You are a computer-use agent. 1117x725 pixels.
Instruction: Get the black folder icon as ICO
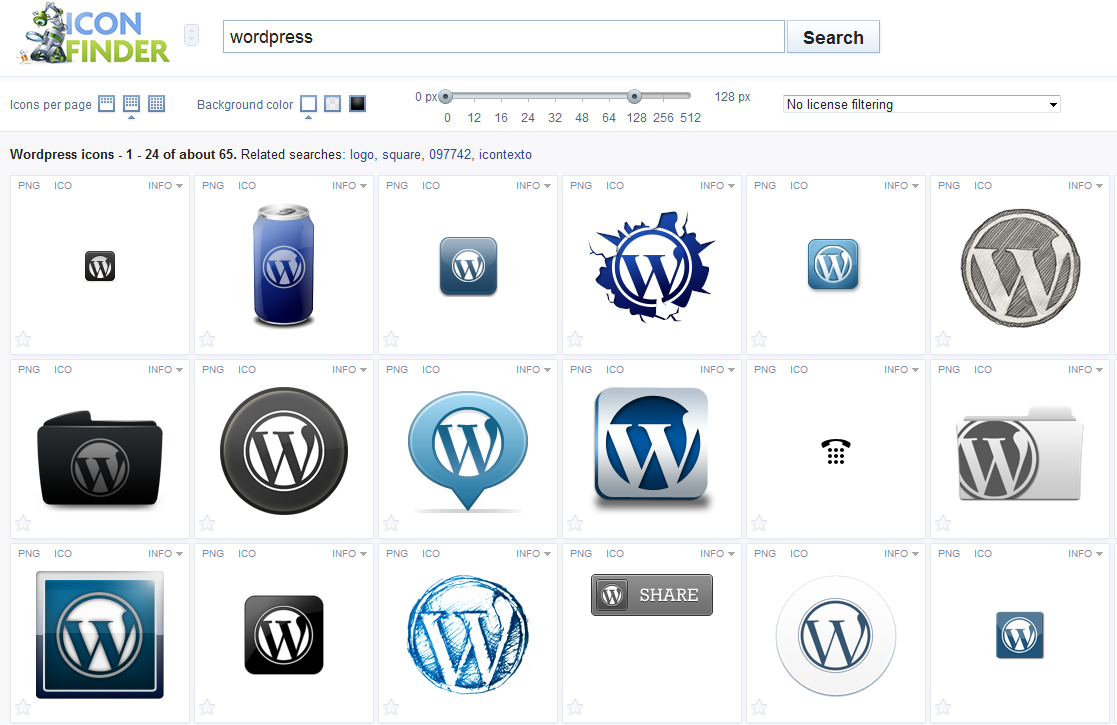click(63, 370)
